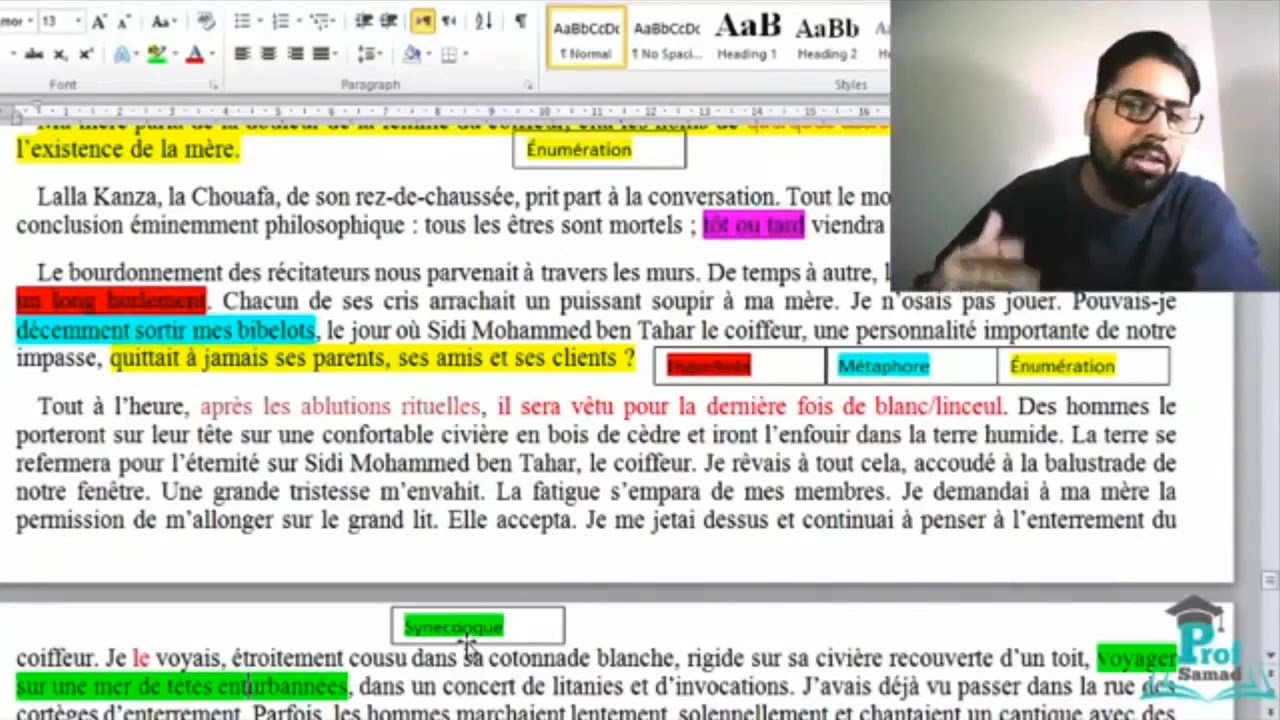Viewport: 1280px width, 720px height.
Task: Align text to the left
Action: pyautogui.click(x=242, y=54)
